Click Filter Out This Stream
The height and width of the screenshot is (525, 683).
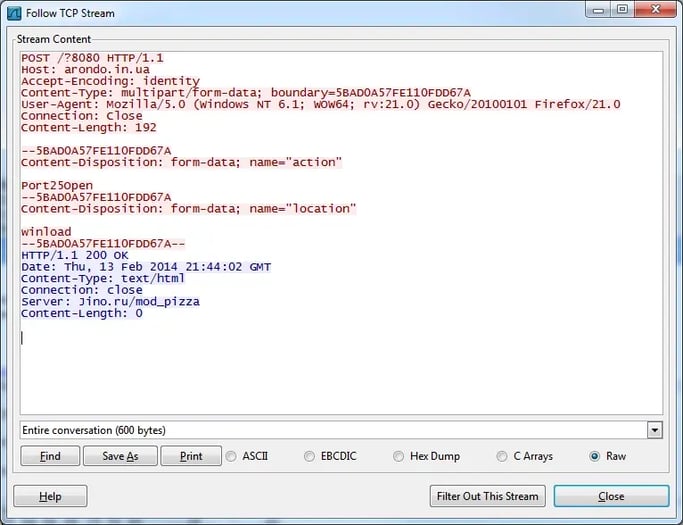(x=486, y=496)
